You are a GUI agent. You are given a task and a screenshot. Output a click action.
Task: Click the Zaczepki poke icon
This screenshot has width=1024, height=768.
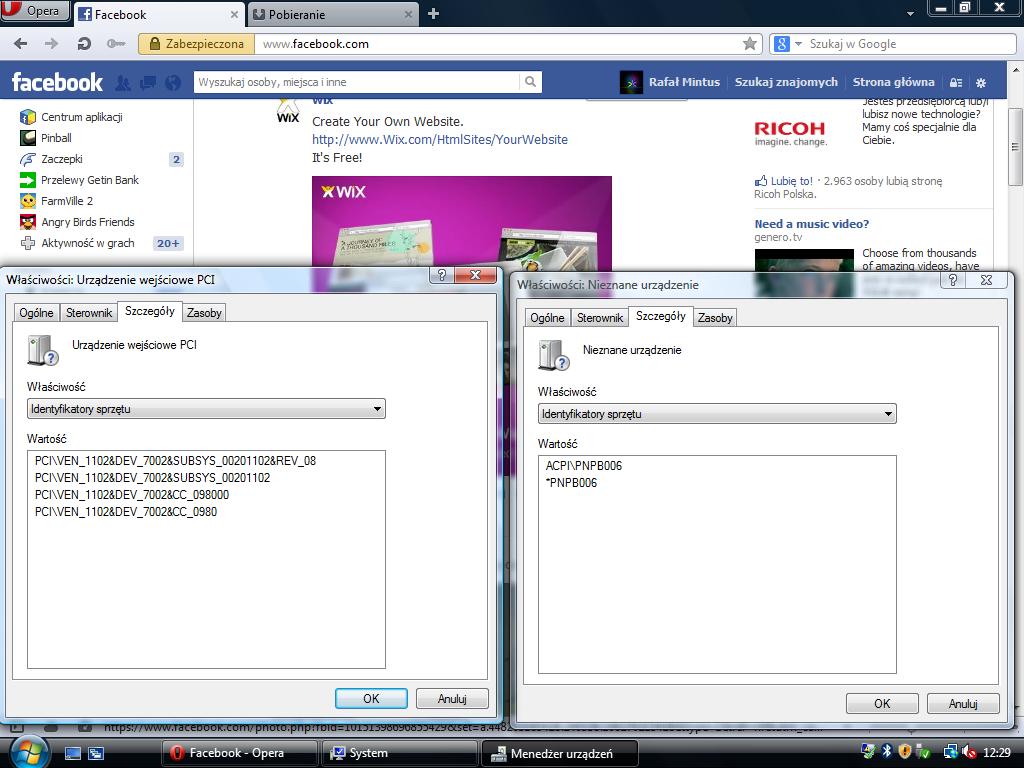point(28,159)
